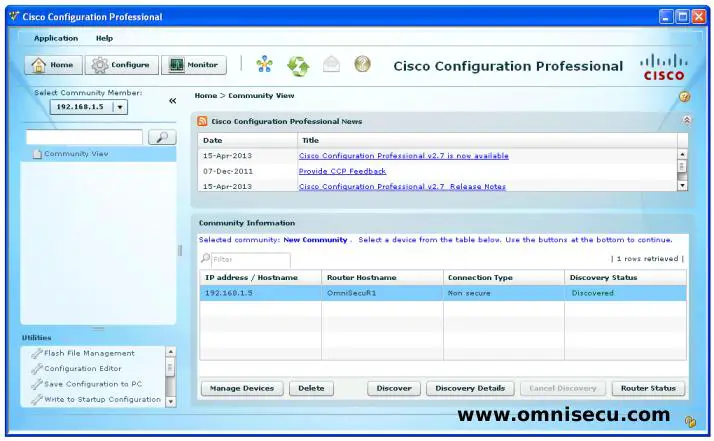Screen dimensions: 714x441
Task: Click the Home breadcrumb link
Action: pos(206,96)
